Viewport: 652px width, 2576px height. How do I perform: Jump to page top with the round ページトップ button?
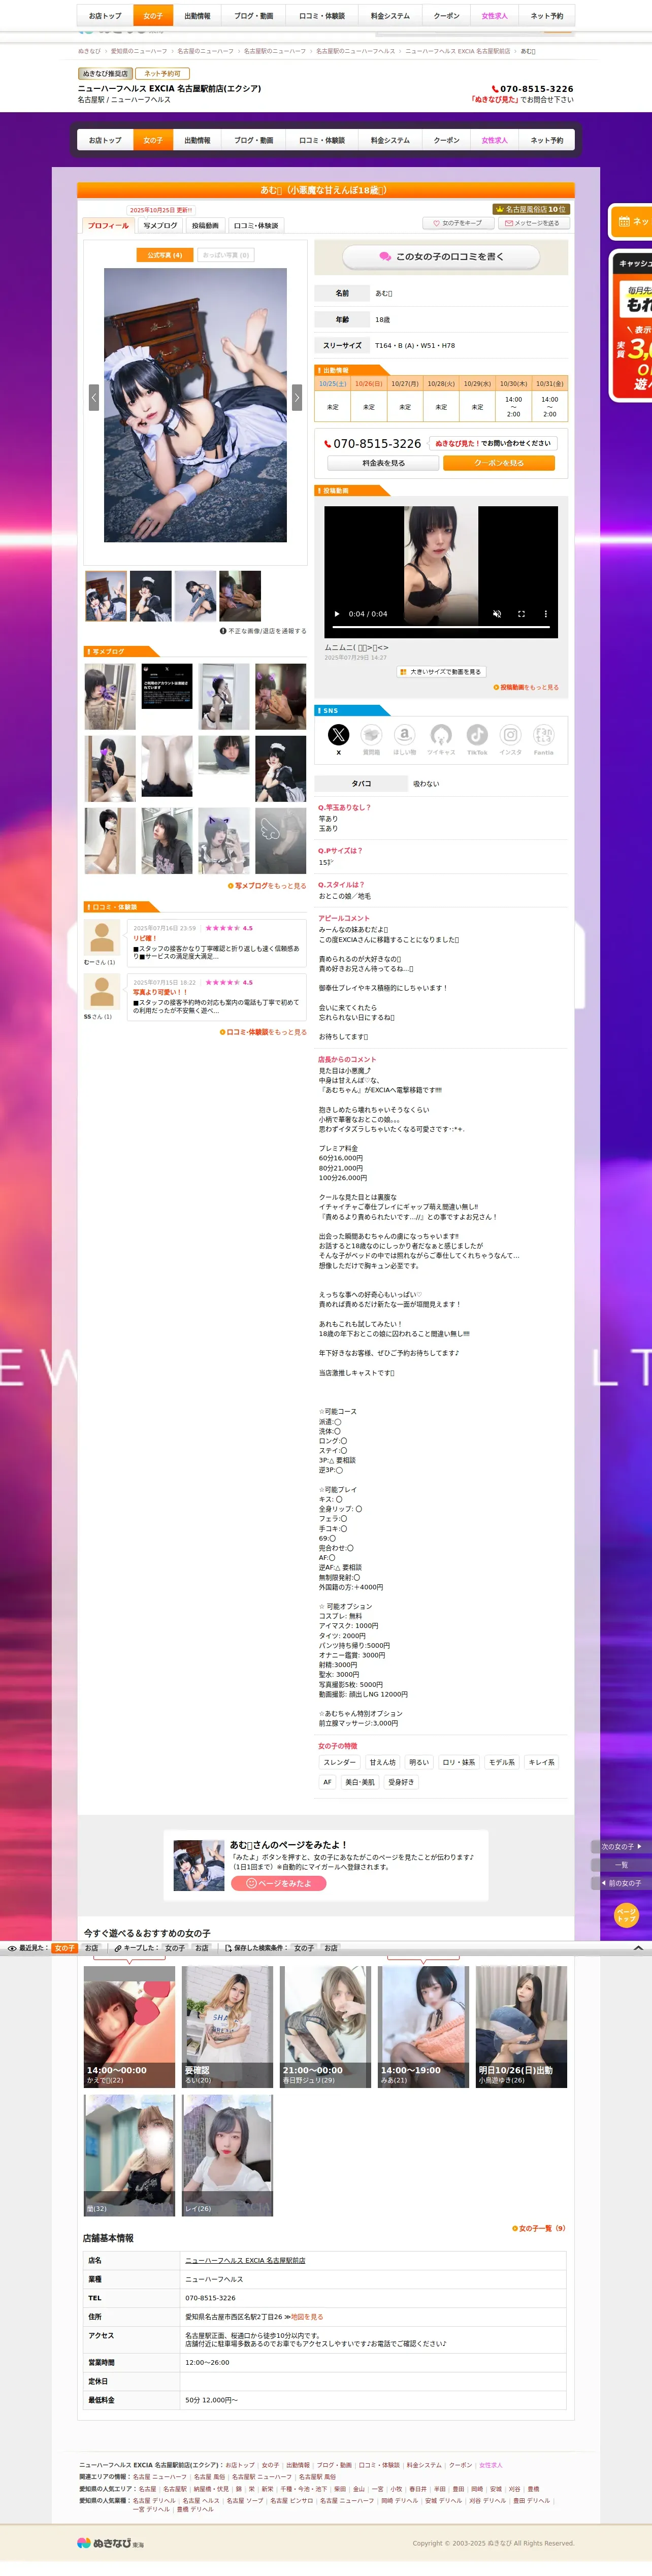626,1915
